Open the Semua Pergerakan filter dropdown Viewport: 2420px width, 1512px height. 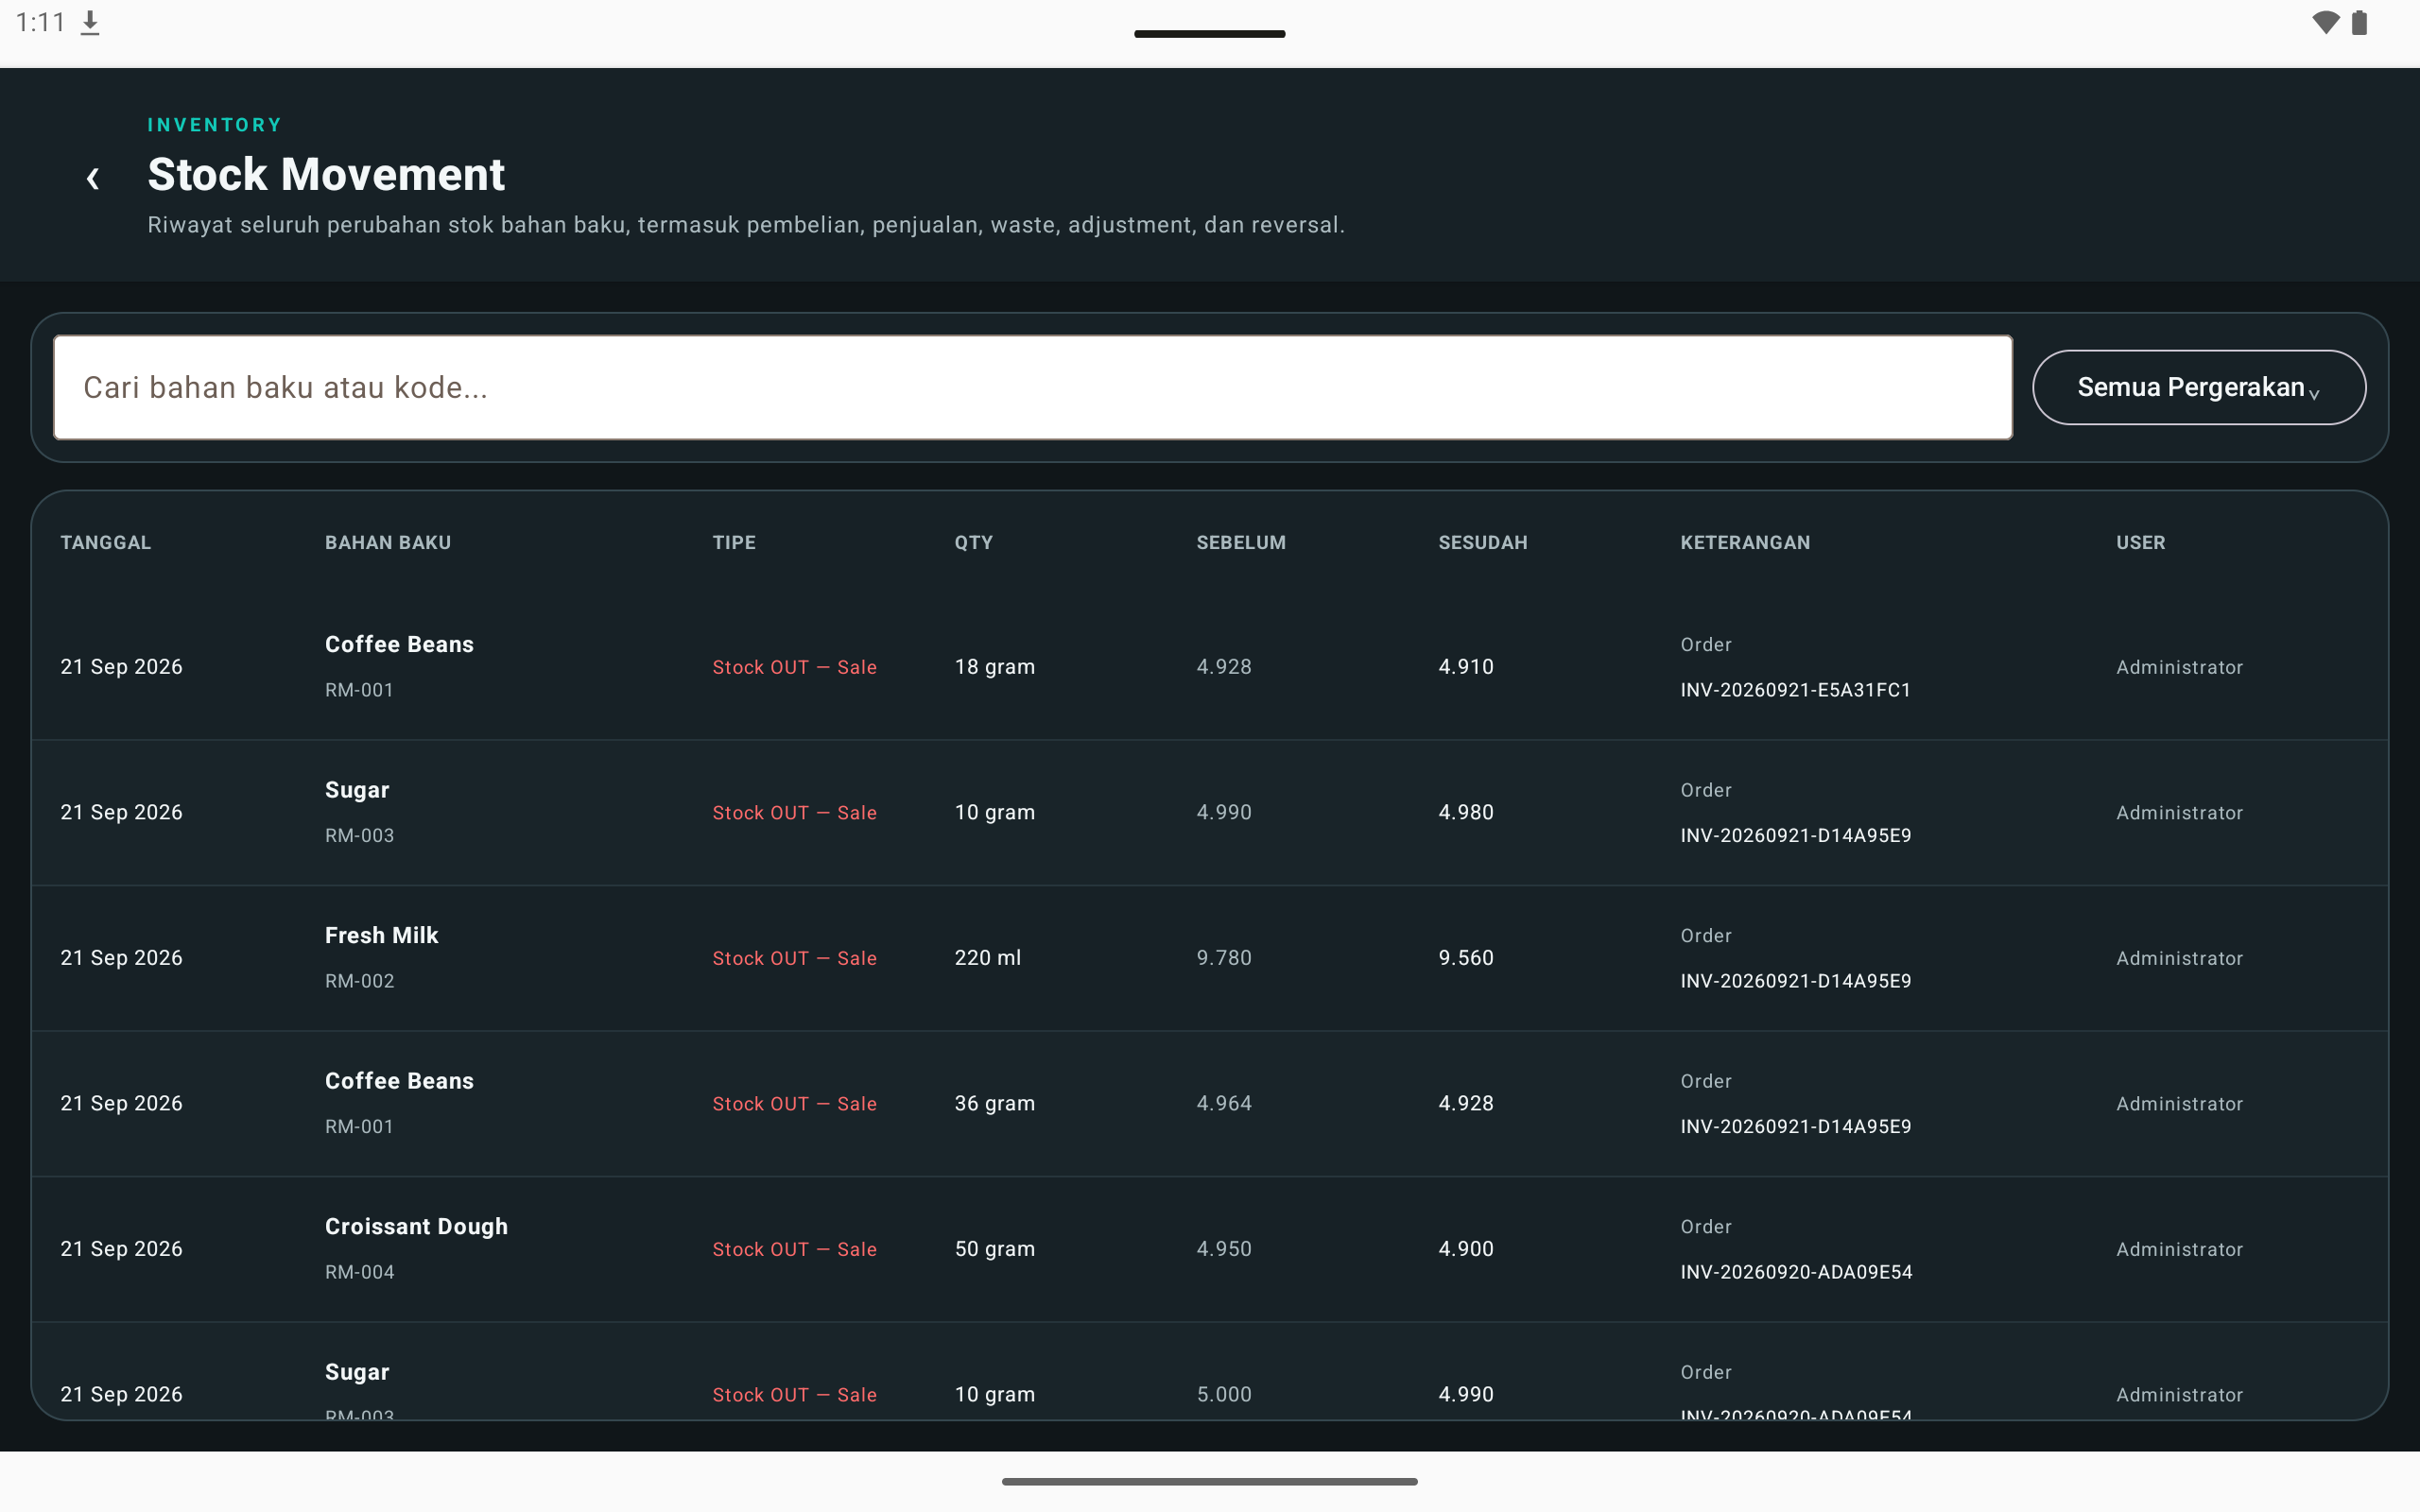pyautogui.click(x=2198, y=387)
